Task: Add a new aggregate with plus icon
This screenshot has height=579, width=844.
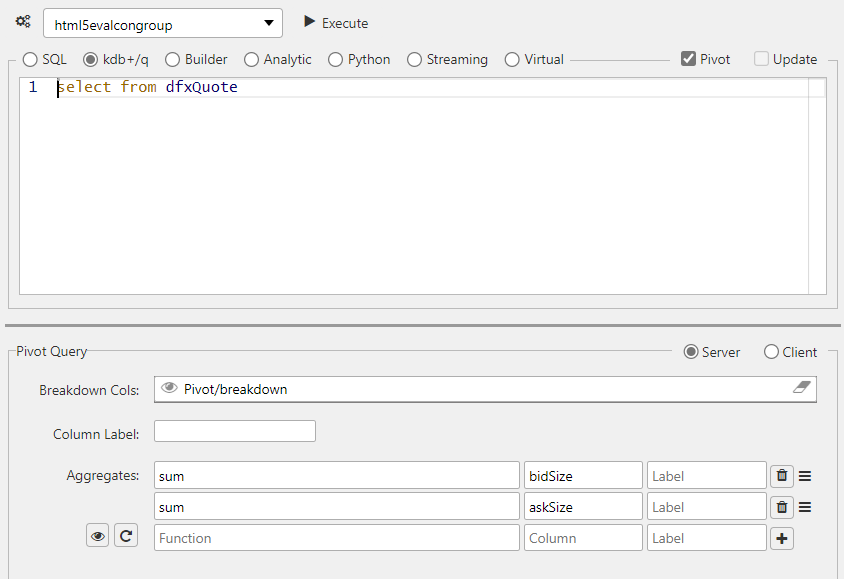Action: click(781, 537)
